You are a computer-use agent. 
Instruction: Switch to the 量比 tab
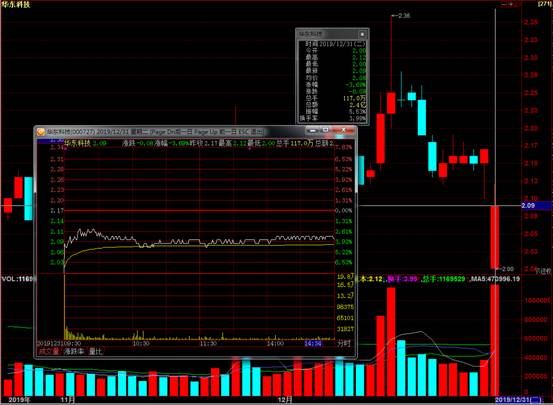tap(95, 351)
